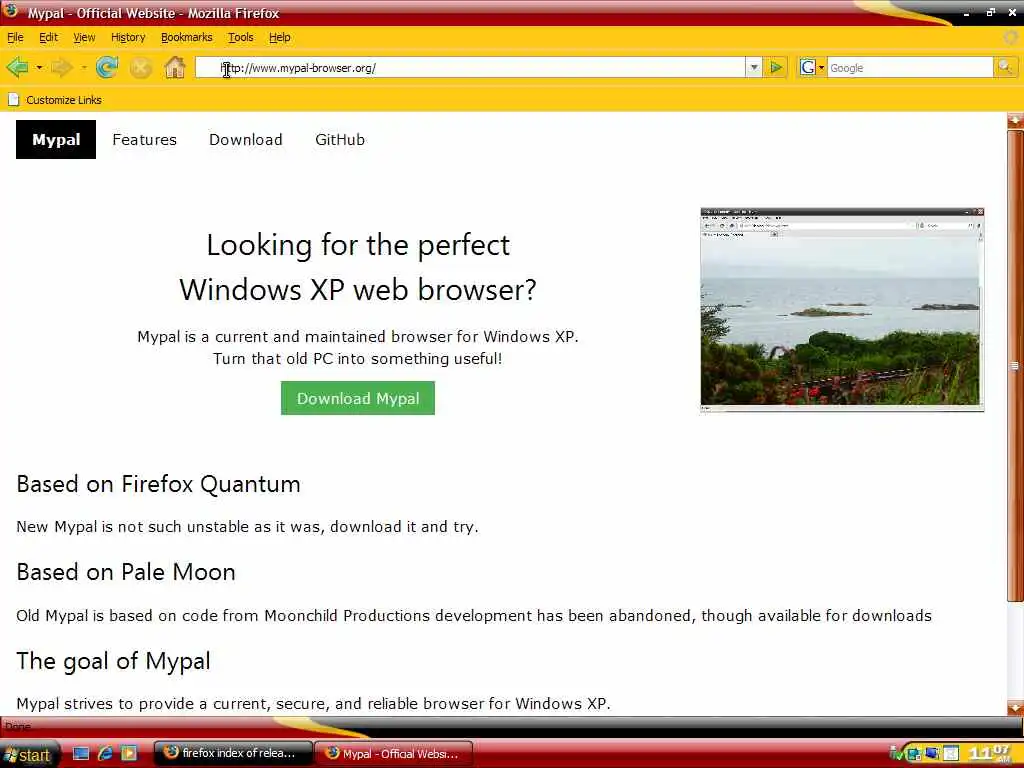Open the GitHub nav link
The image size is (1024, 768).
[340, 139]
